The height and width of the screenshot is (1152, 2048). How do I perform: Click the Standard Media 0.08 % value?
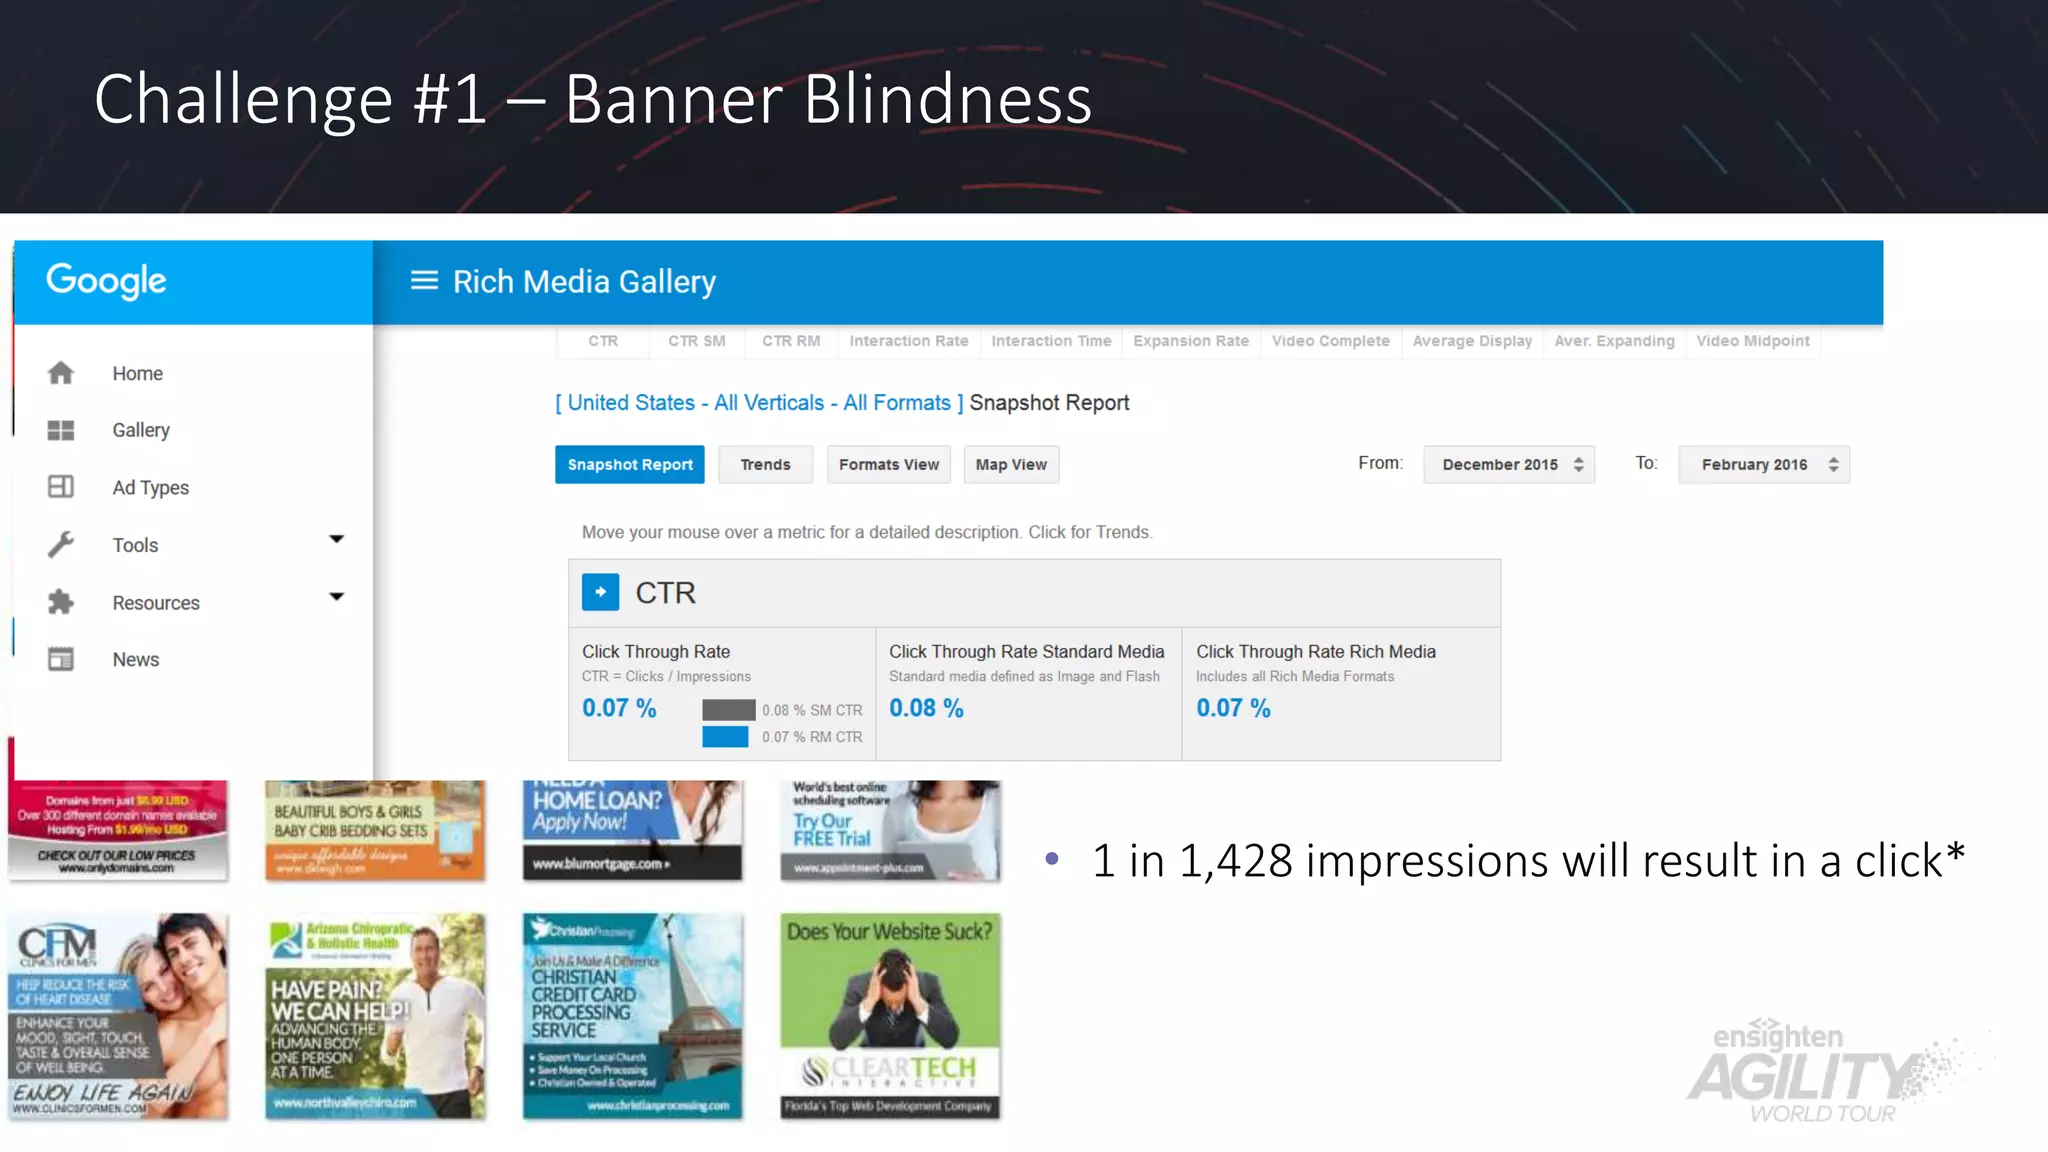pos(927,708)
